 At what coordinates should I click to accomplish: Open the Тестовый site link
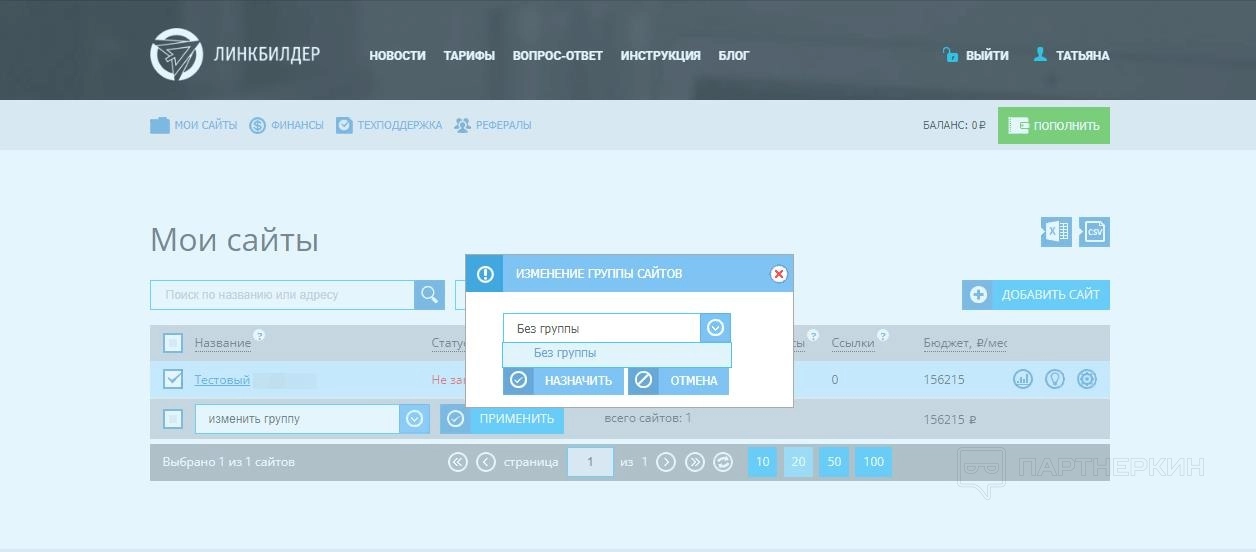point(222,380)
